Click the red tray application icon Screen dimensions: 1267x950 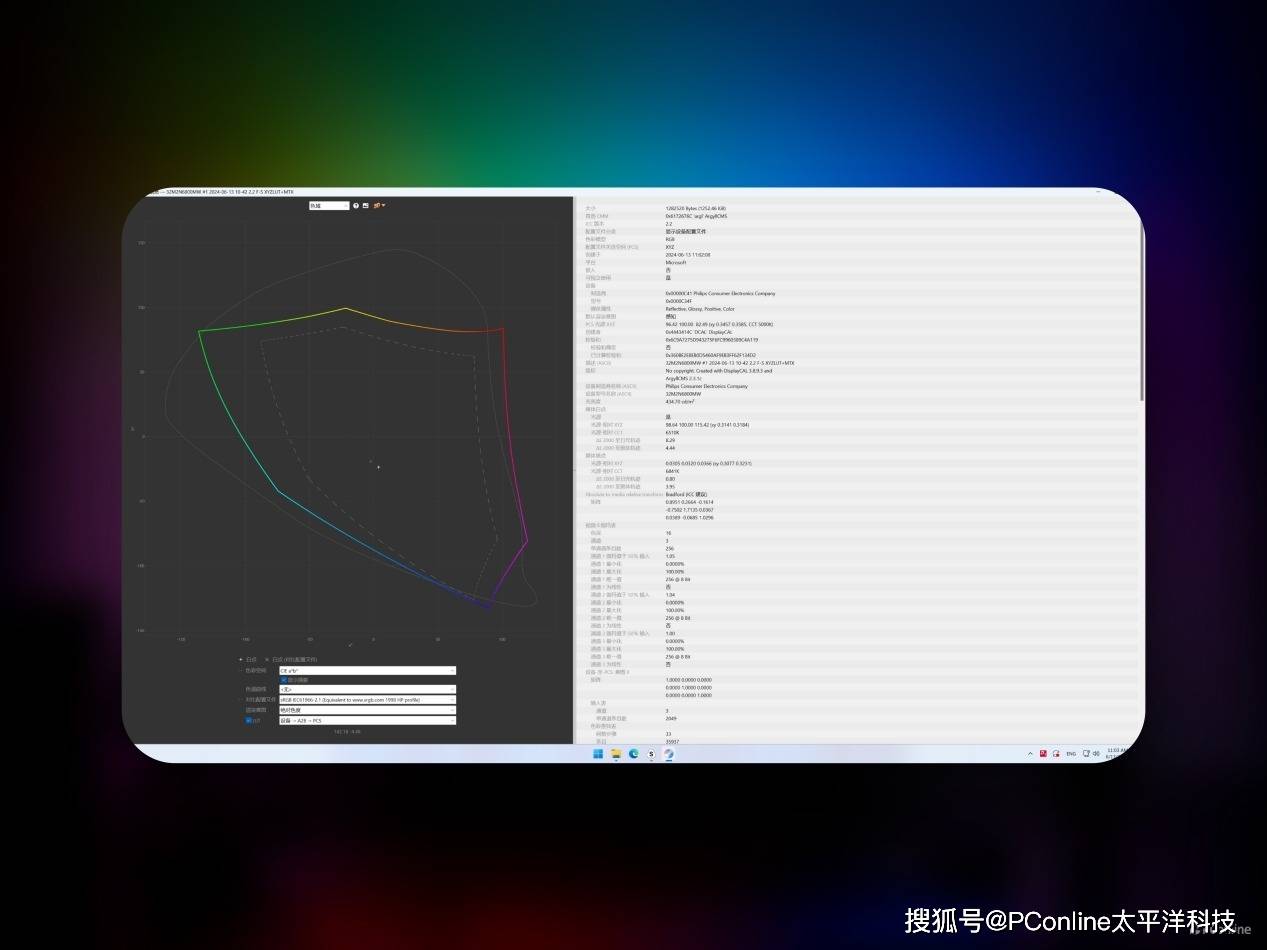click(1043, 753)
